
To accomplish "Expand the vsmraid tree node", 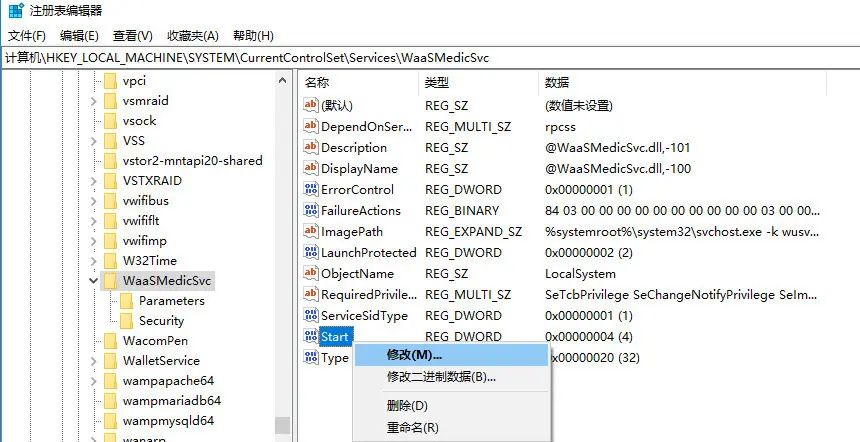I will click(93, 101).
